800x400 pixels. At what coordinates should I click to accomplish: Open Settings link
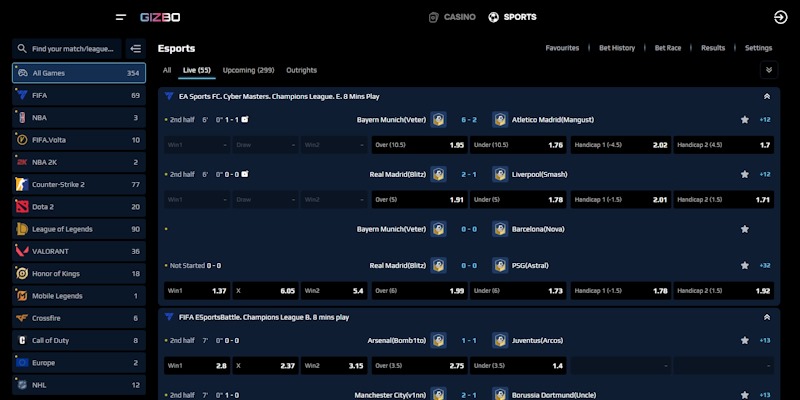(758, 48)
